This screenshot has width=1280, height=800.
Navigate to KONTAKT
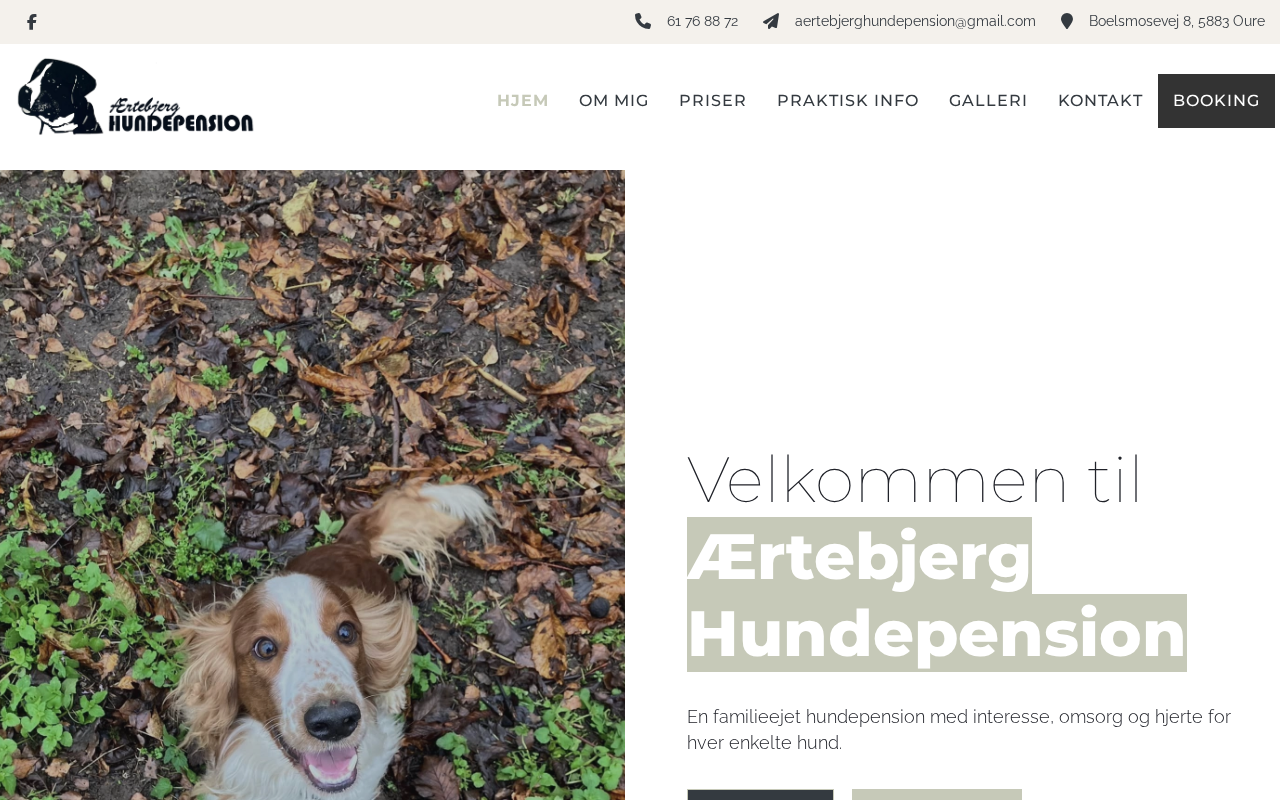coord(1100,101)
